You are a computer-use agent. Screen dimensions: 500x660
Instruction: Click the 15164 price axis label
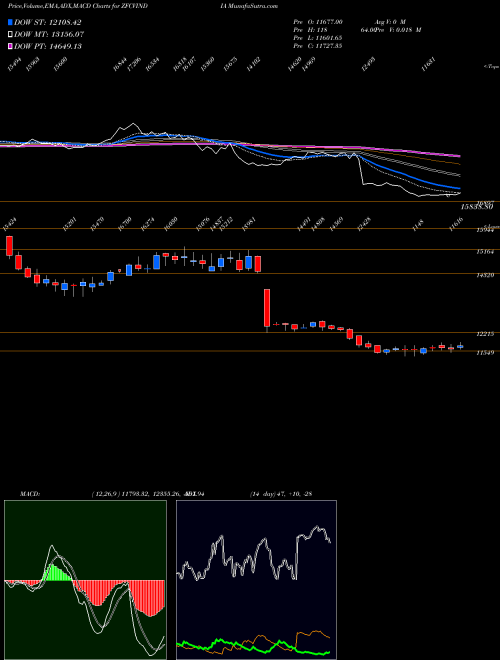pos(484,252)
